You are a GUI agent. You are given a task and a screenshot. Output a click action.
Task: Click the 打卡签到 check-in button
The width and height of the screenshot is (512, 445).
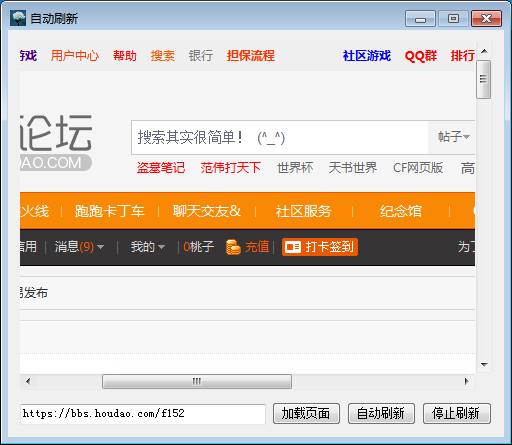(x=320, y=247)
